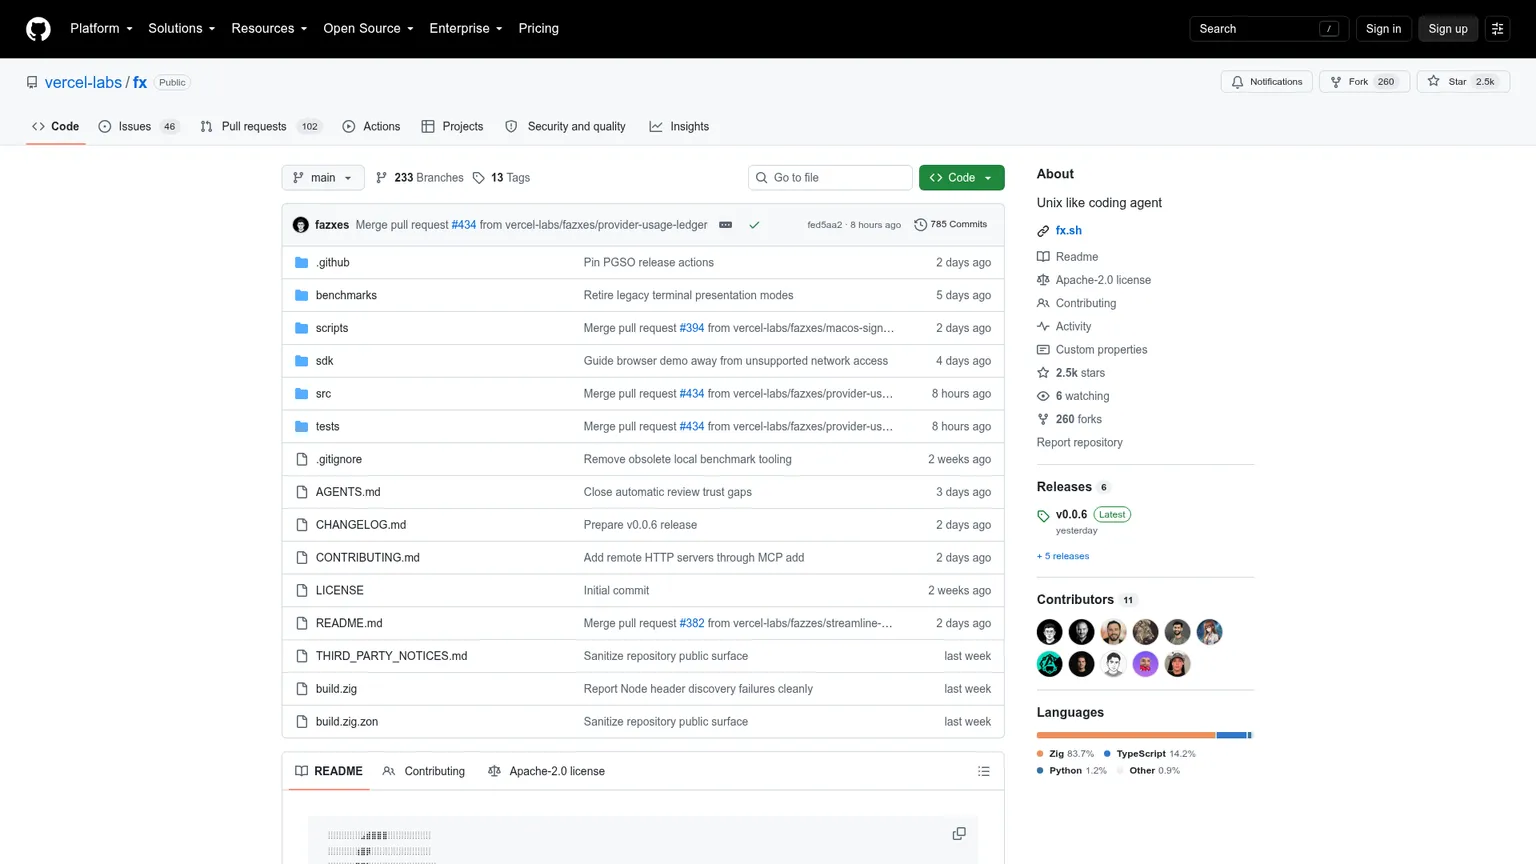Image resolution: width=1536 pixels, height=864 pixels.
Task: Fork the repository
Action: coord(1364,82)
